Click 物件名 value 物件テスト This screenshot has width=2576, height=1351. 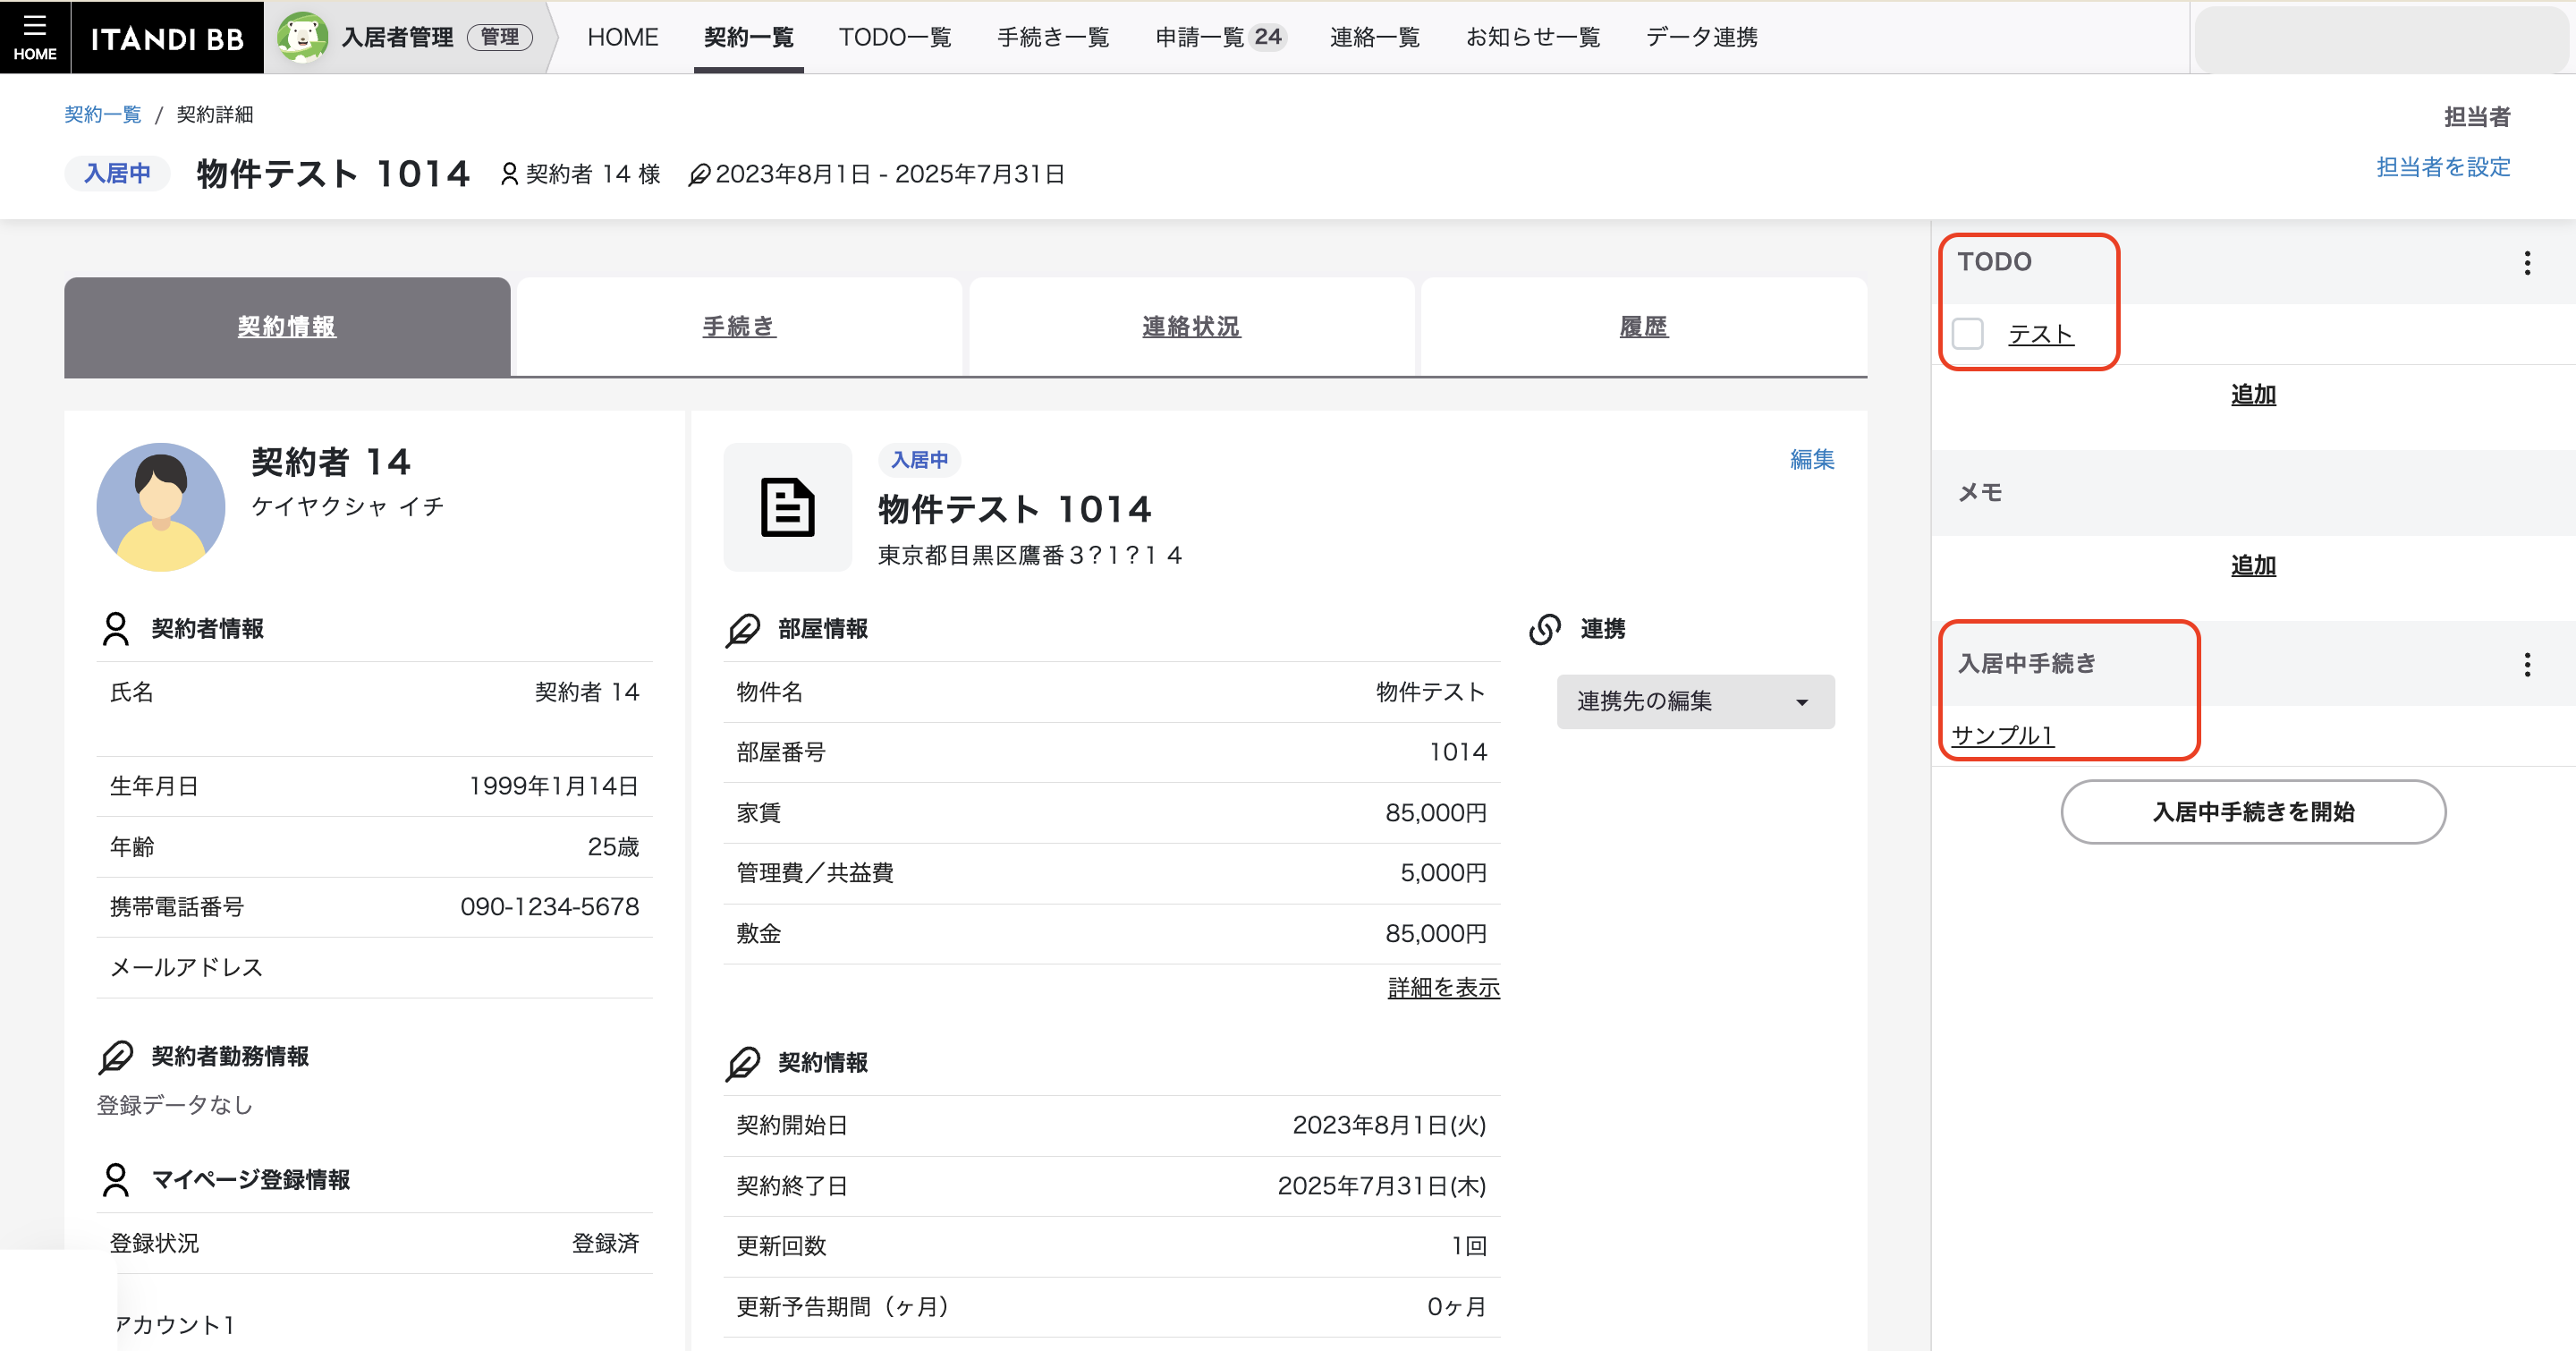(x=1431, y=692)
